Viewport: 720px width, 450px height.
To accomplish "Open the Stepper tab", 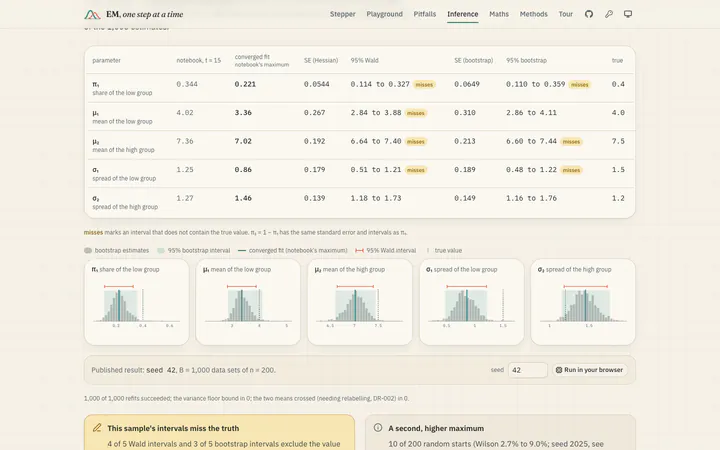I will (x=343, y=14).
